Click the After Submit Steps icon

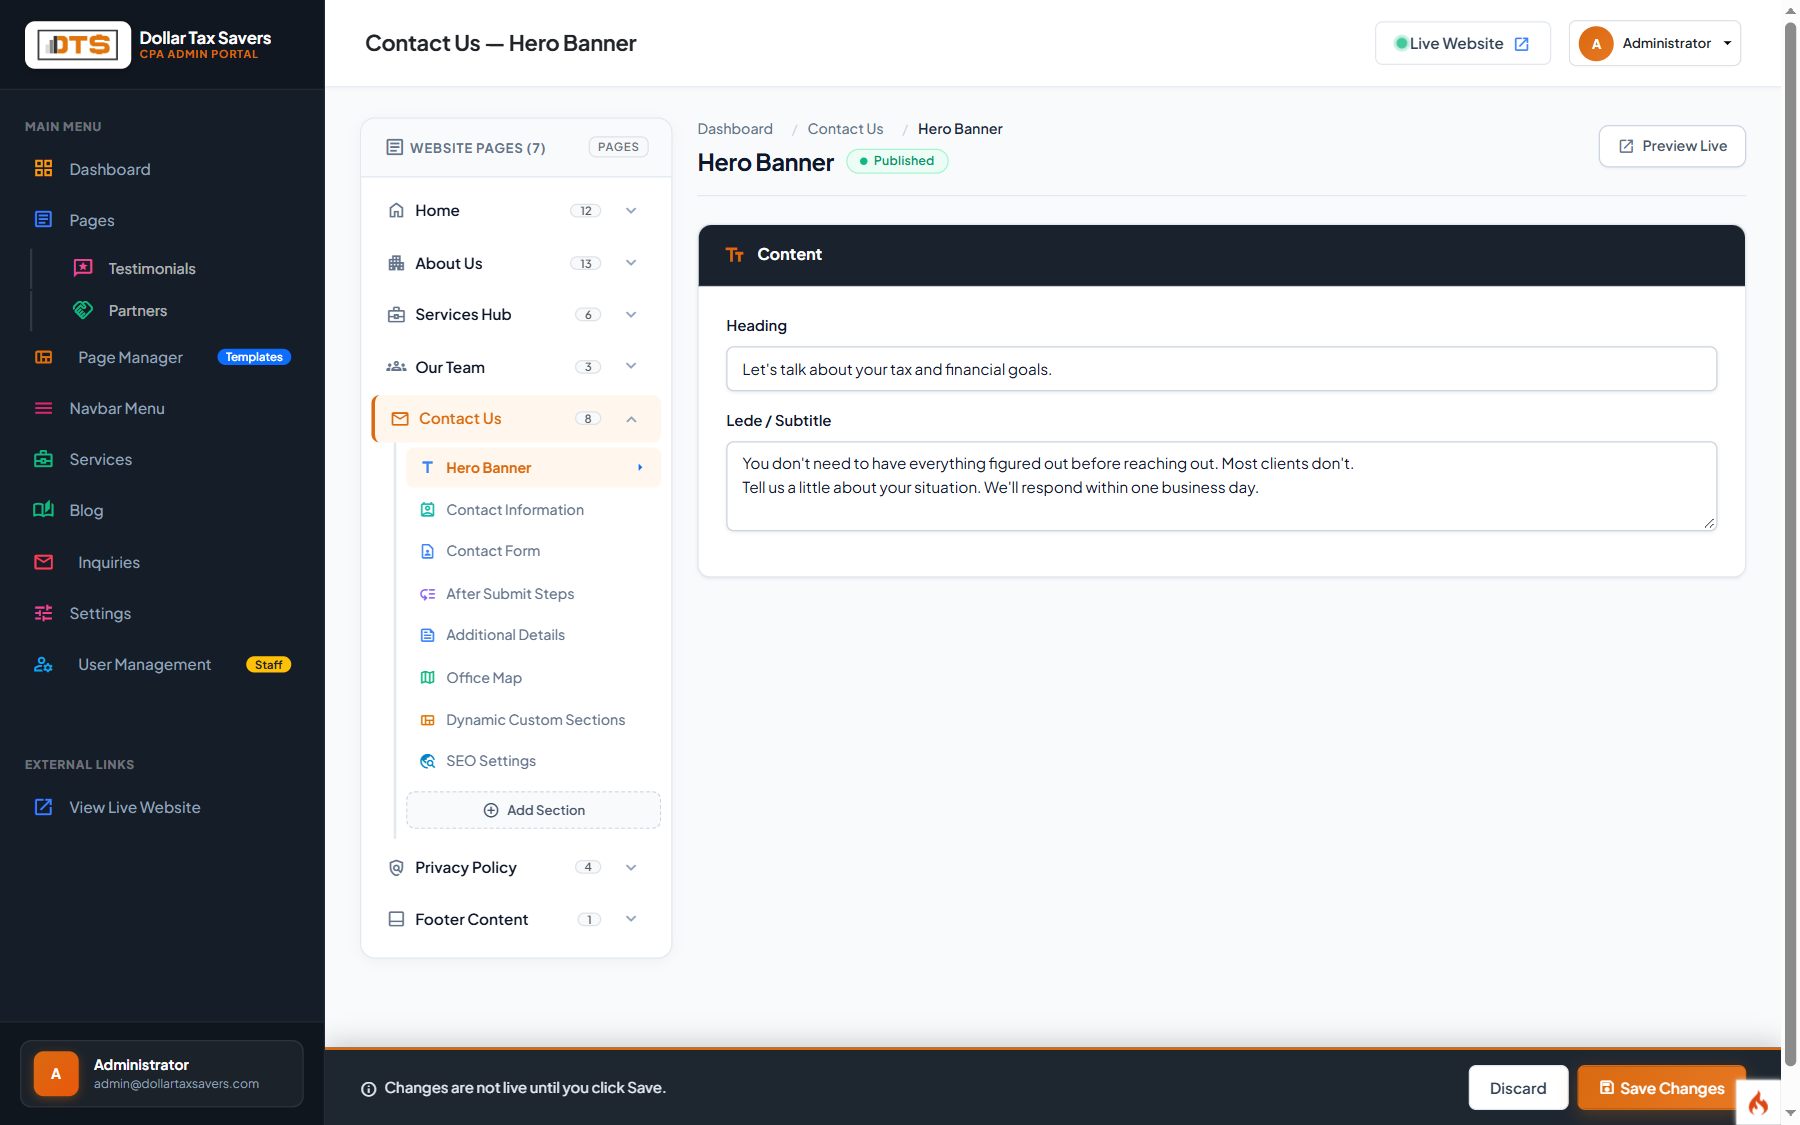tap(428, 594)
